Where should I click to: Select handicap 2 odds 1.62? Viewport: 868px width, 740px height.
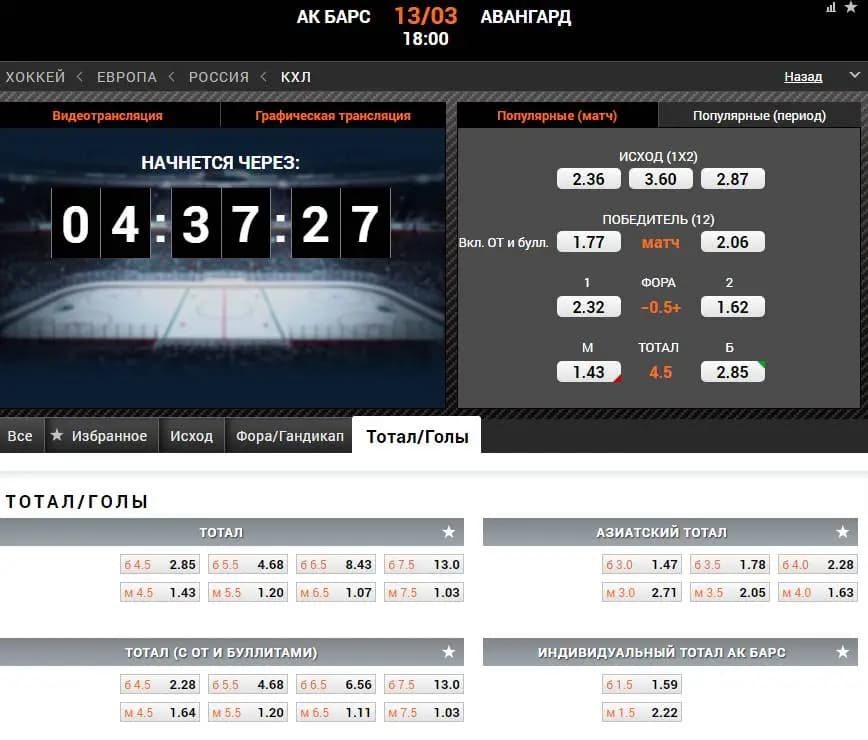click(732, 307)
